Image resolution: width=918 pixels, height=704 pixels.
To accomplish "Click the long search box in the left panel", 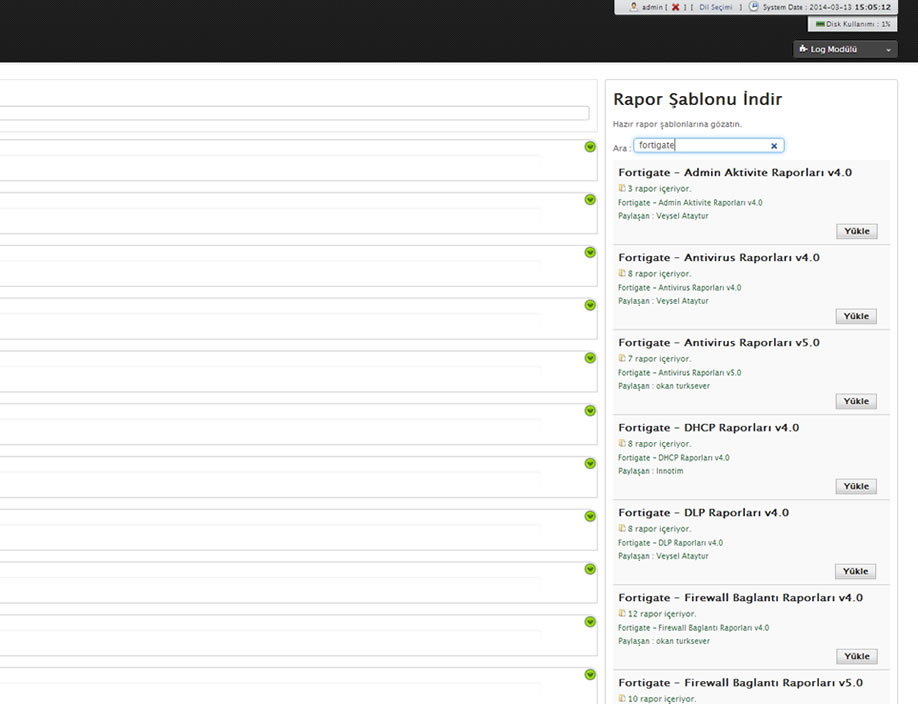I will click(x=294, y=113).
